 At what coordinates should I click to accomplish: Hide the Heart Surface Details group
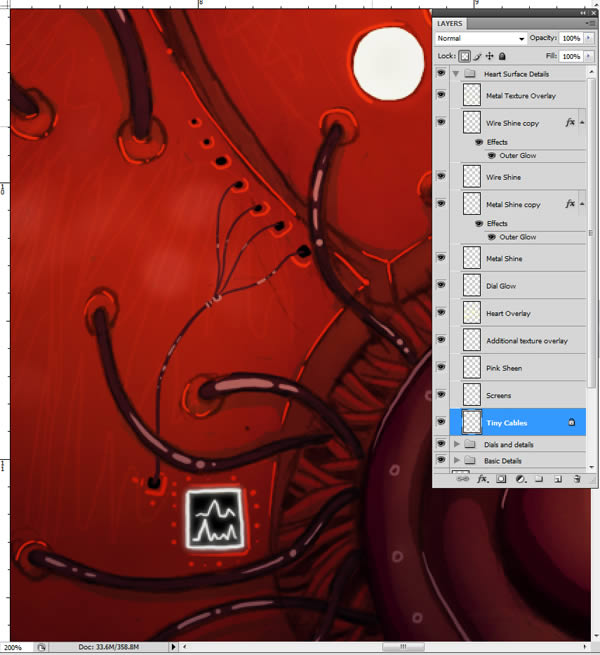(x=441, y=73)
